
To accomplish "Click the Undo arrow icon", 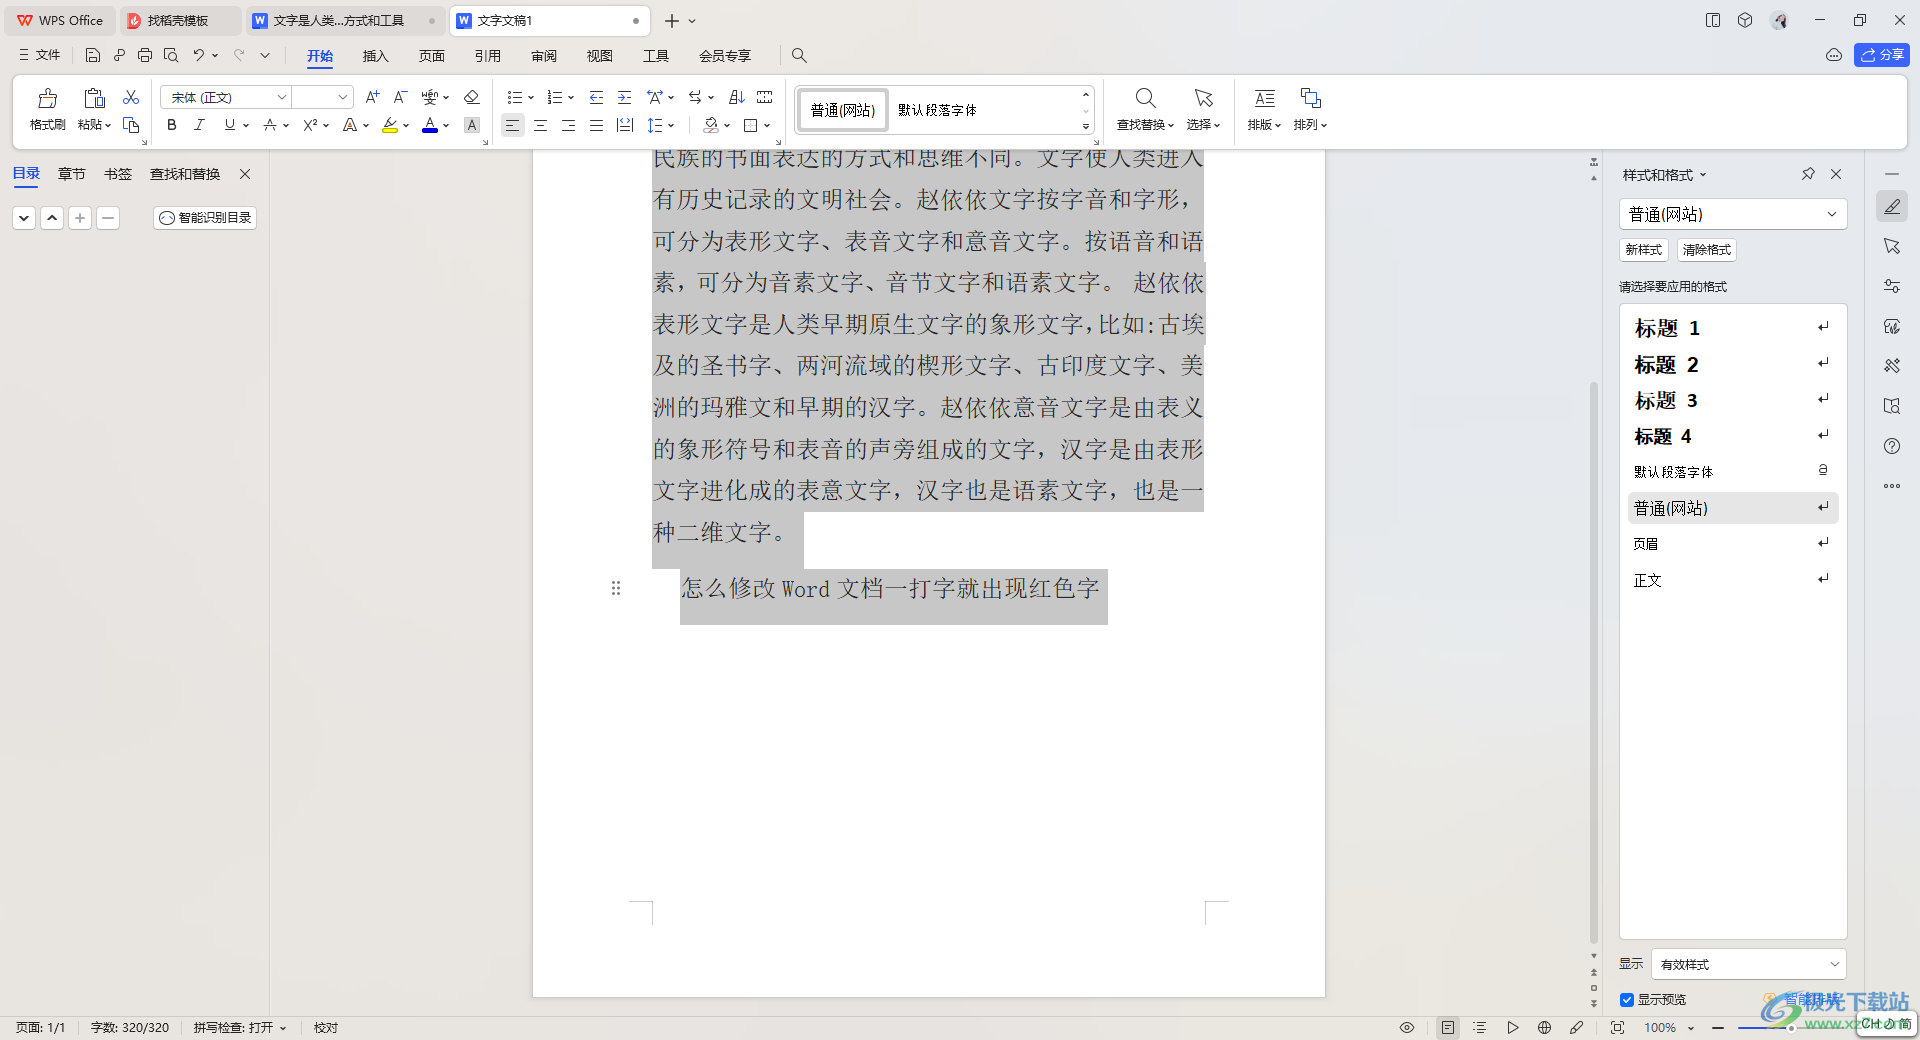I will click(199, 55).
